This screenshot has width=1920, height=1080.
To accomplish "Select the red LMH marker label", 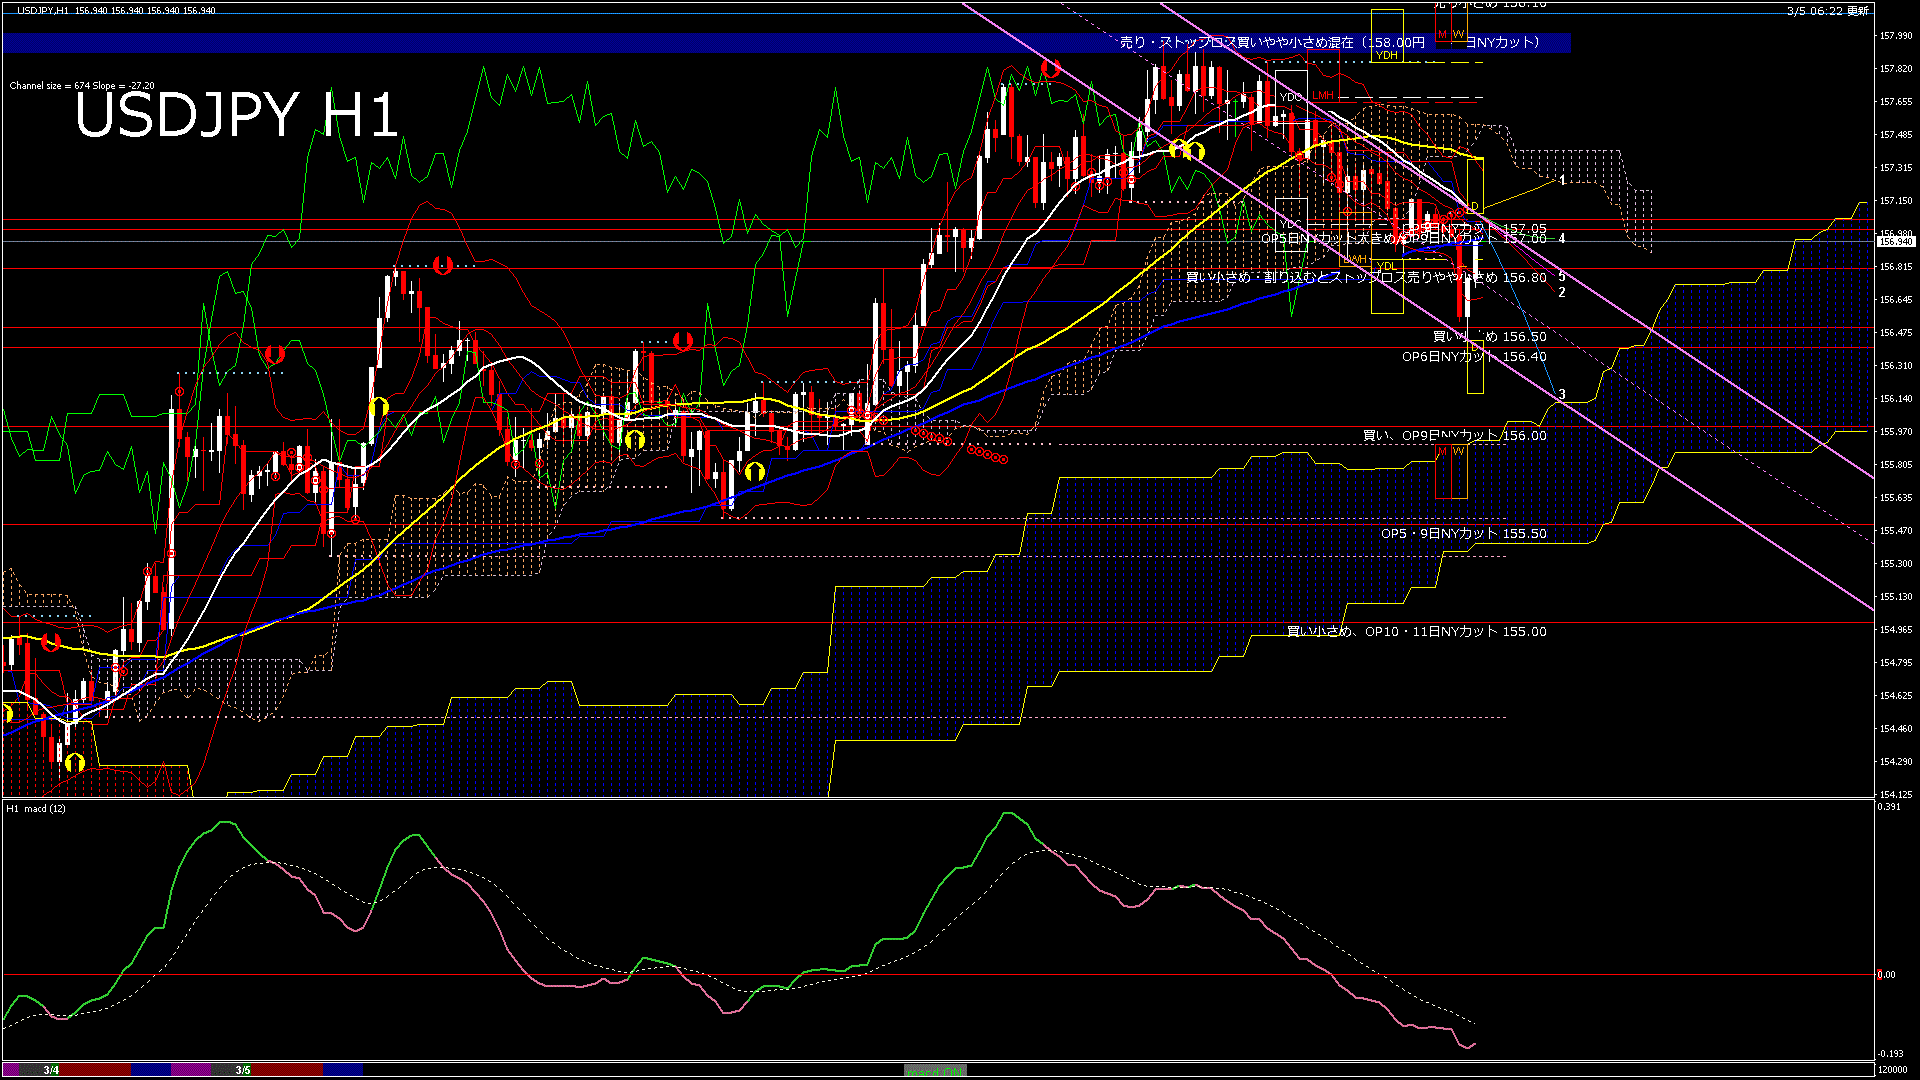I will click(x=1323, y=96).
